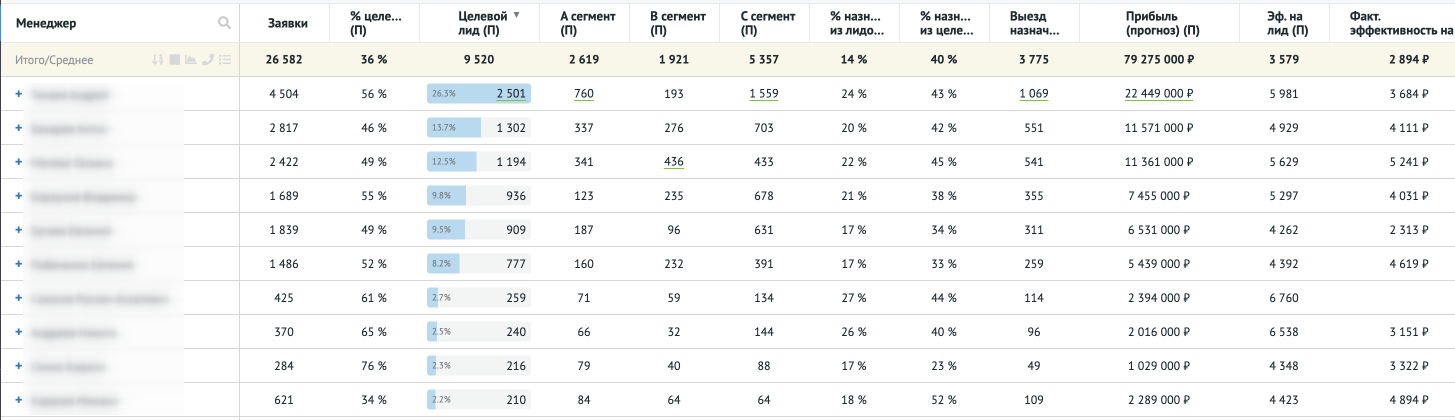Click the search icon in Менеджер header
Viewport: 1455px width, 420px height.
[225, 23]
